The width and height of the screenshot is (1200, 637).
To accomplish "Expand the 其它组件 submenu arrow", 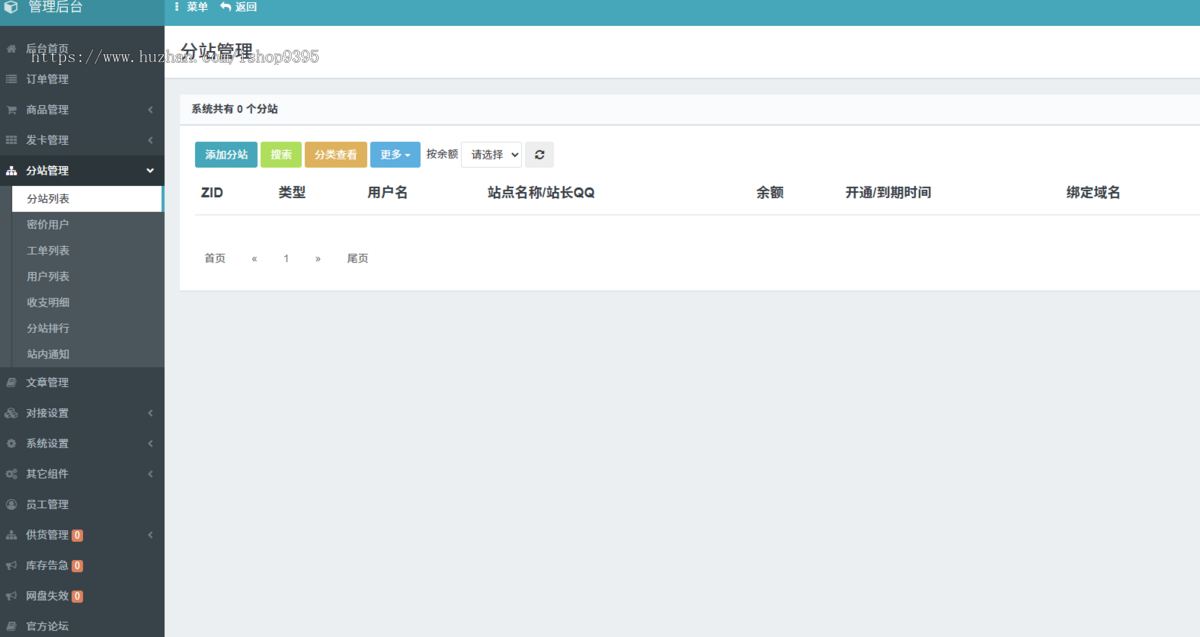I will (150, 474).
